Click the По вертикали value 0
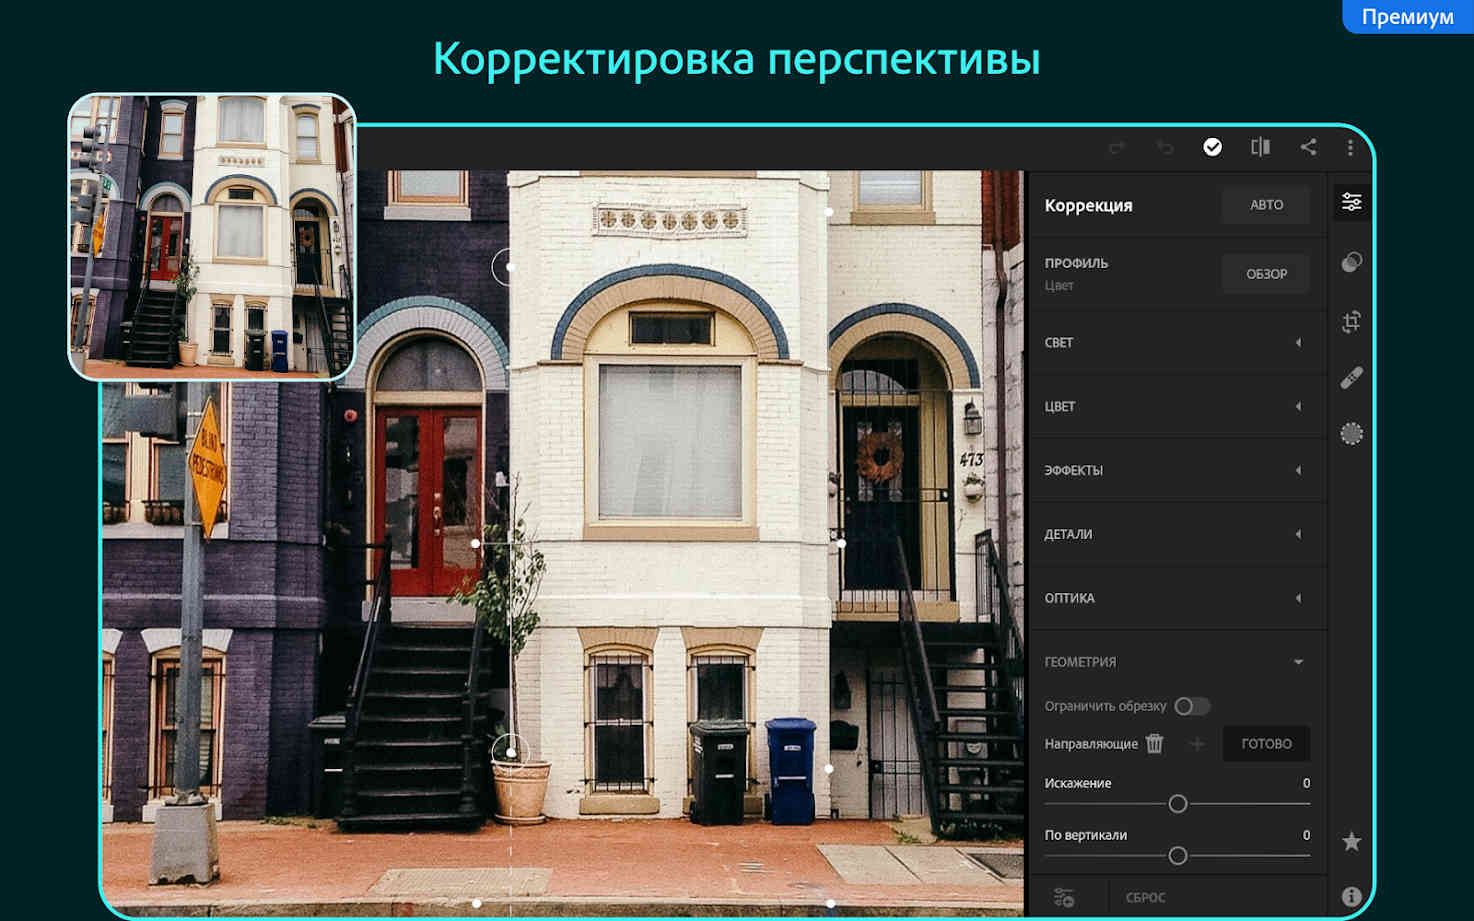This screenshot has width=1474, height=921. click(x=1306, y=835)
